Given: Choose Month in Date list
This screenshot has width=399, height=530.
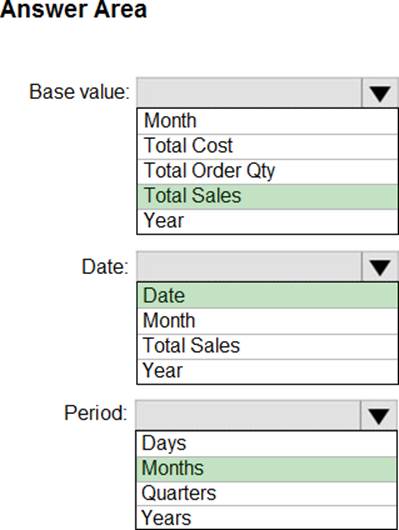Looking at the screenshot, I should click(x=267, y=321).
